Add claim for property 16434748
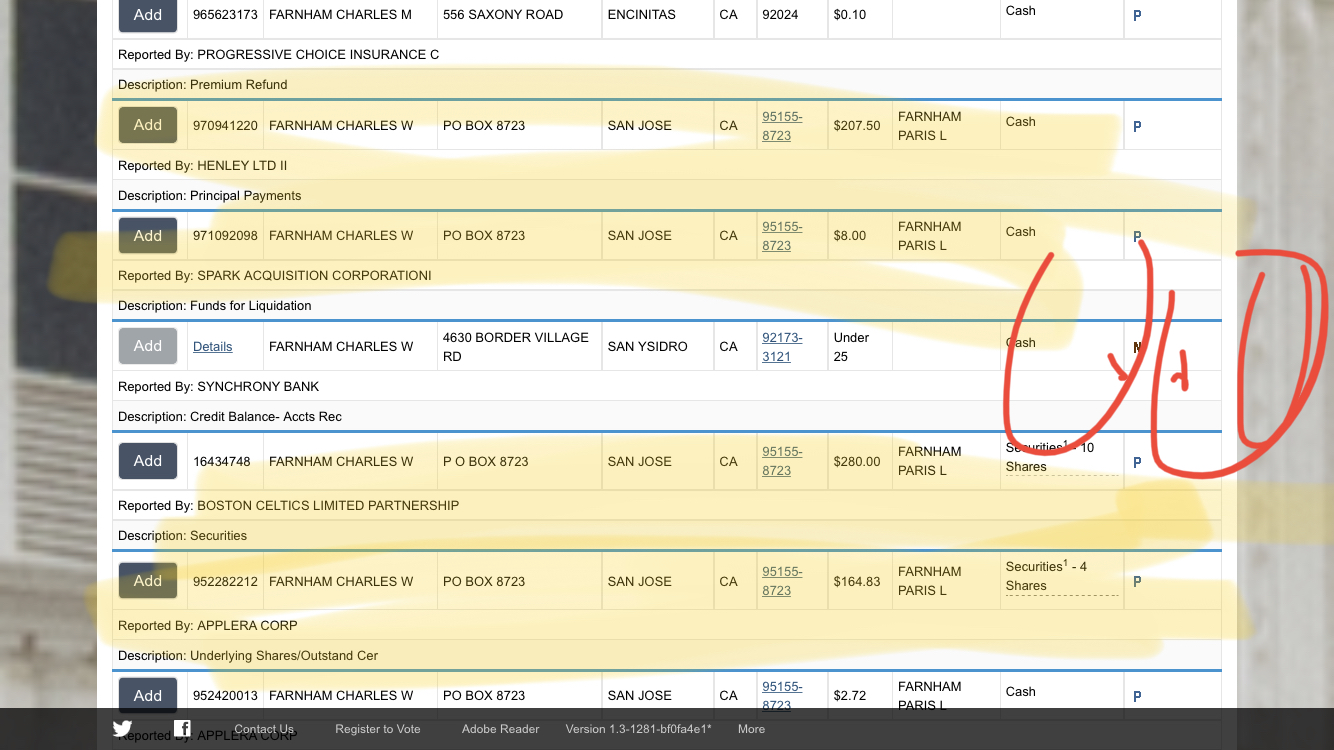Image resolution: width=1334 pixels, height=750 pixels. (148, 461)
